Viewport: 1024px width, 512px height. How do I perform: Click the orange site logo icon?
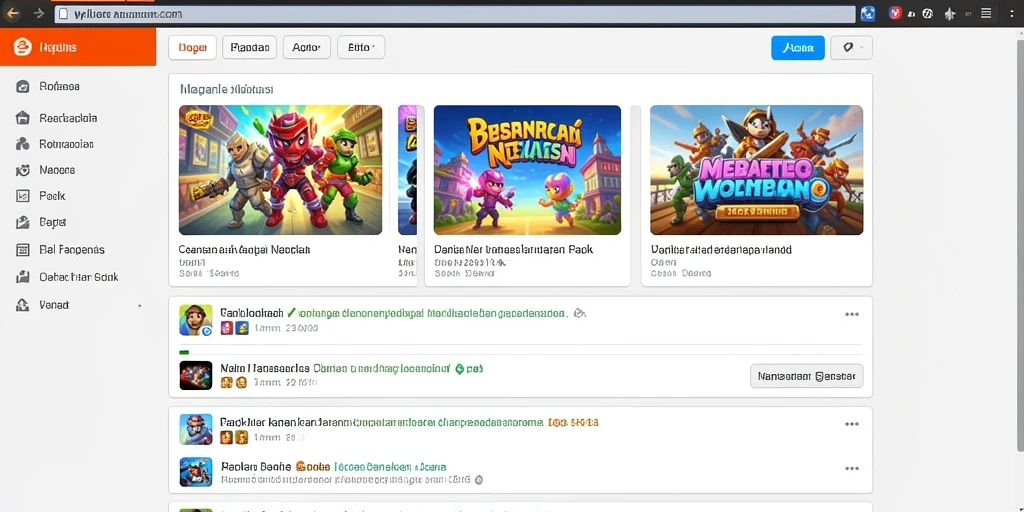[22, 47]
